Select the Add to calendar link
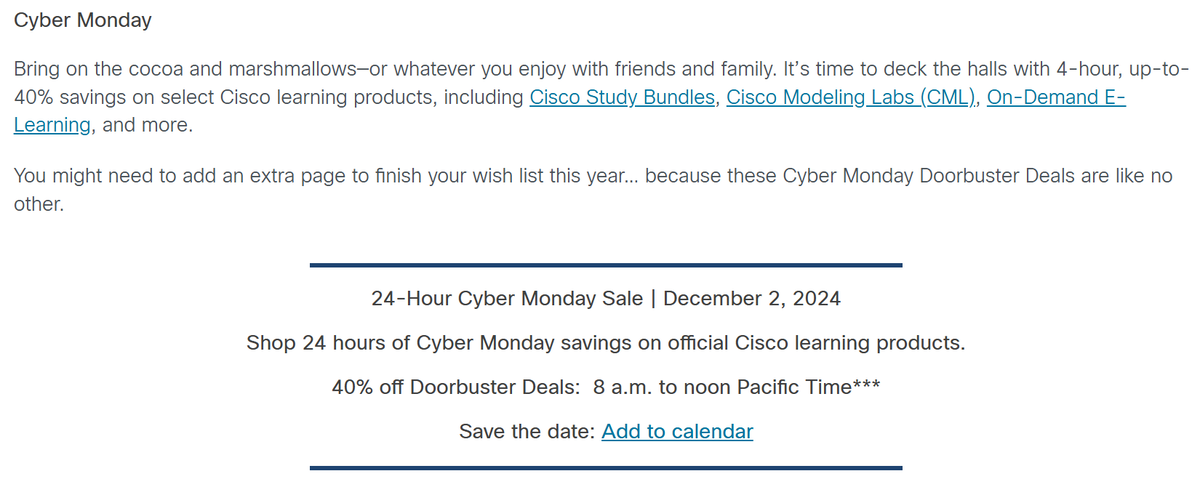The height and width of the screenshot is (487, 1200). point(677,431)
